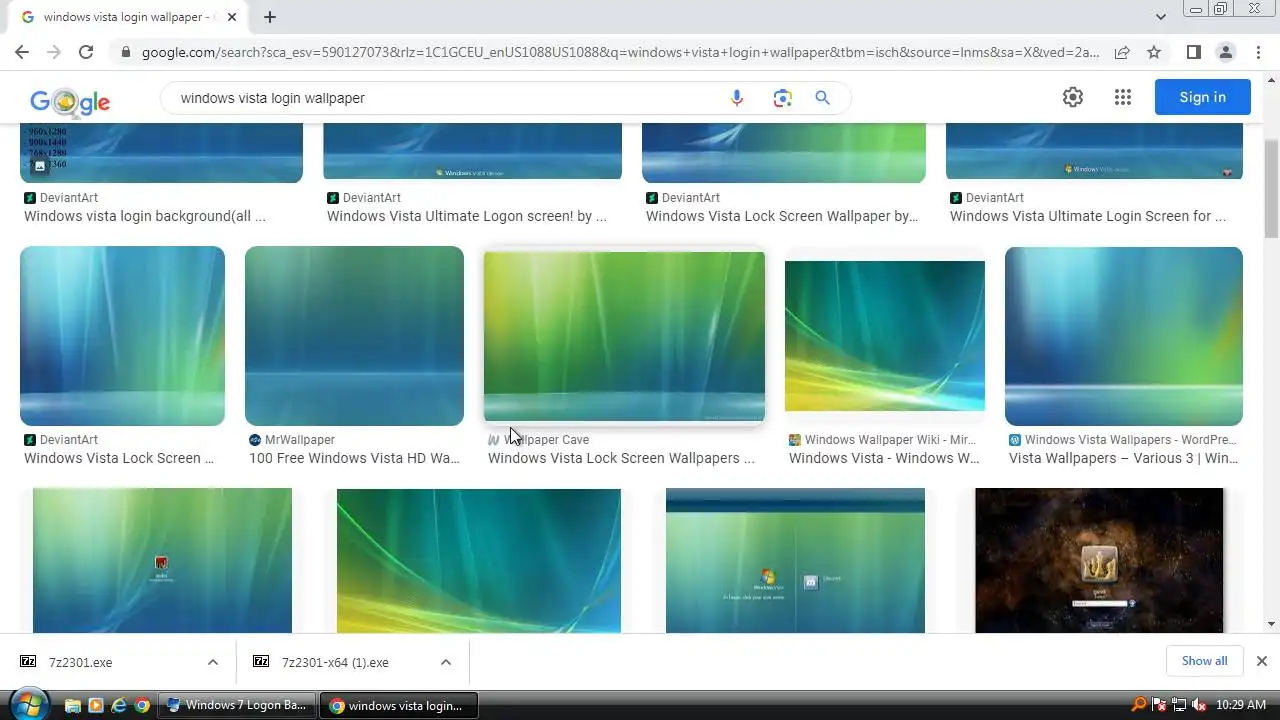Close the current browser tab

click(x=232, y=17)
